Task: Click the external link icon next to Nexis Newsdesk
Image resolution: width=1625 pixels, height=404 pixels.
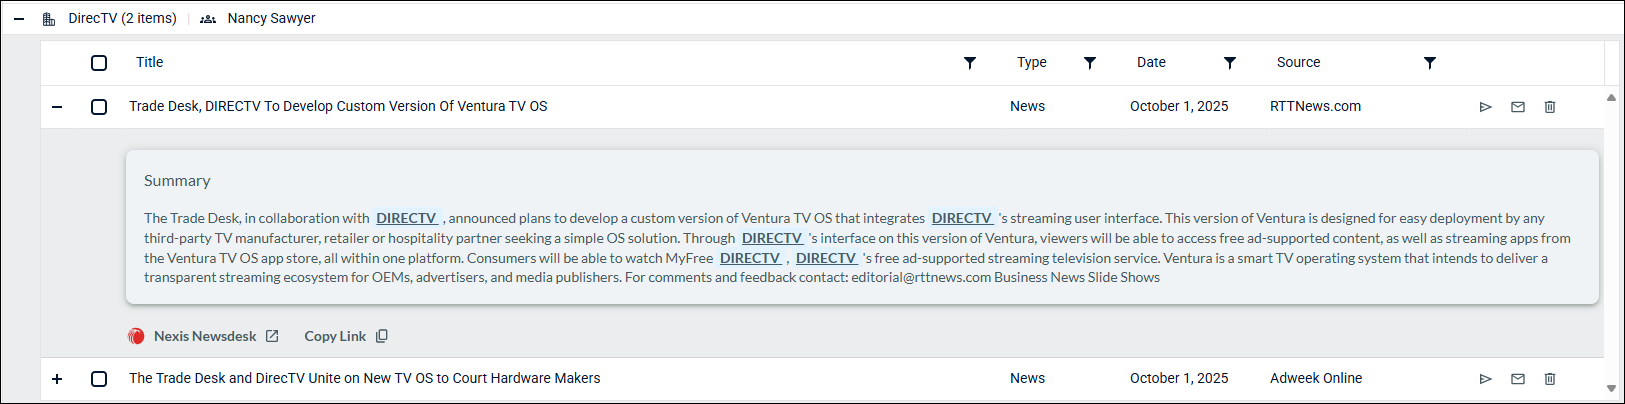Action: 272,336
